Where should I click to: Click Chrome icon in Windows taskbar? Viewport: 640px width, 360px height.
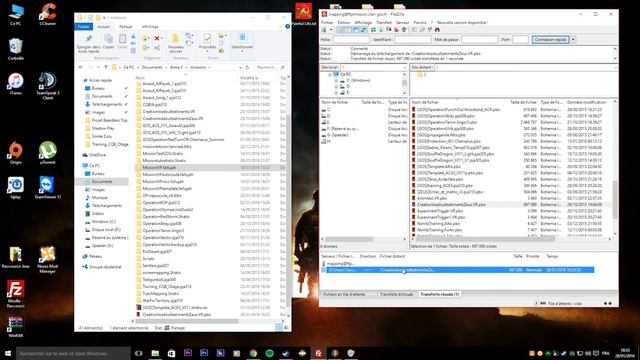pyautogui.click(x=253, y=353)
